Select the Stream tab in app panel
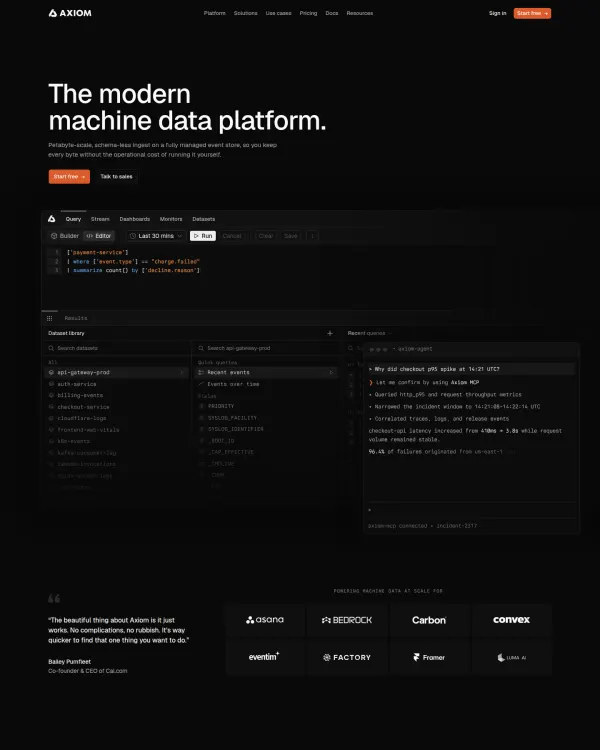The height and width of the screenshot is (750, 600). (x=100, y=219)
